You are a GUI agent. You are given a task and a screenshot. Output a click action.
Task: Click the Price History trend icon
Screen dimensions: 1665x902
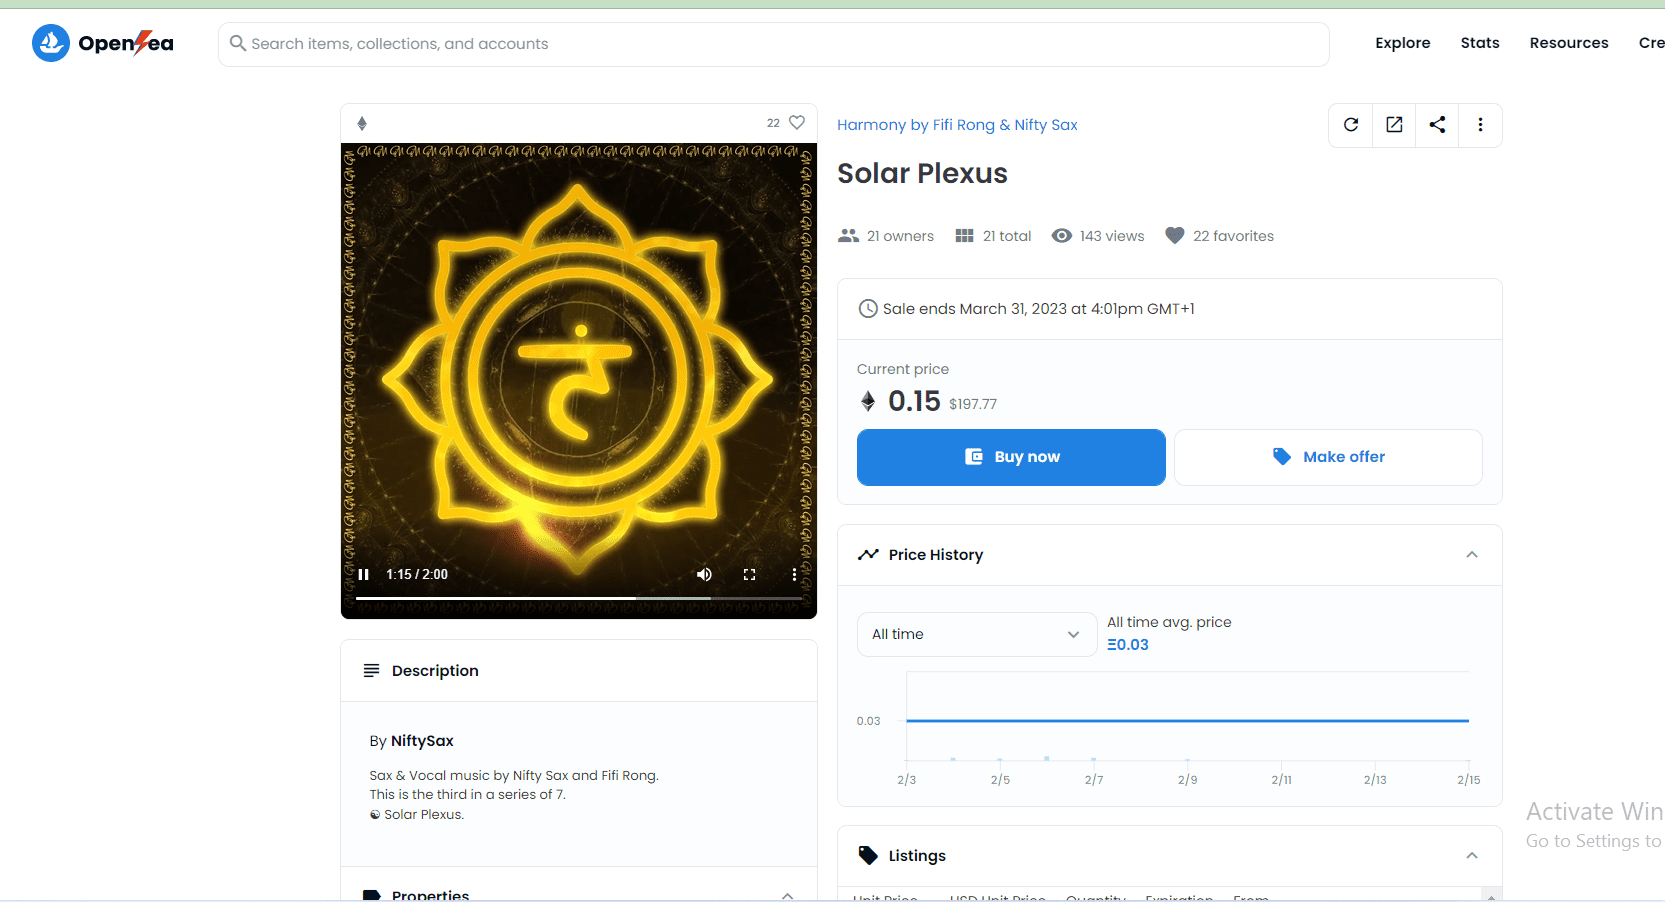coord(868,554)
